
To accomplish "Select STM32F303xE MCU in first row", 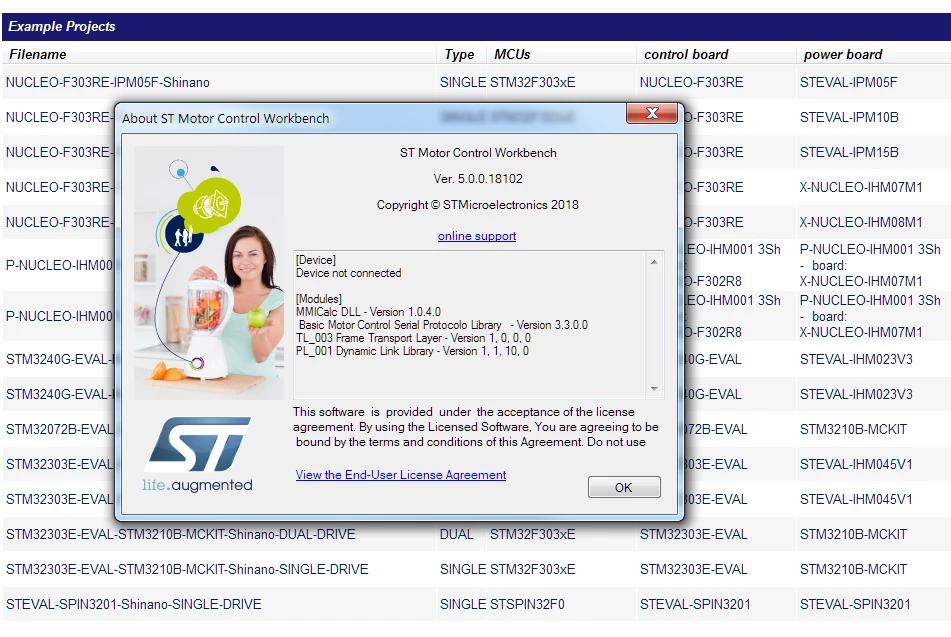I will 533,83.
